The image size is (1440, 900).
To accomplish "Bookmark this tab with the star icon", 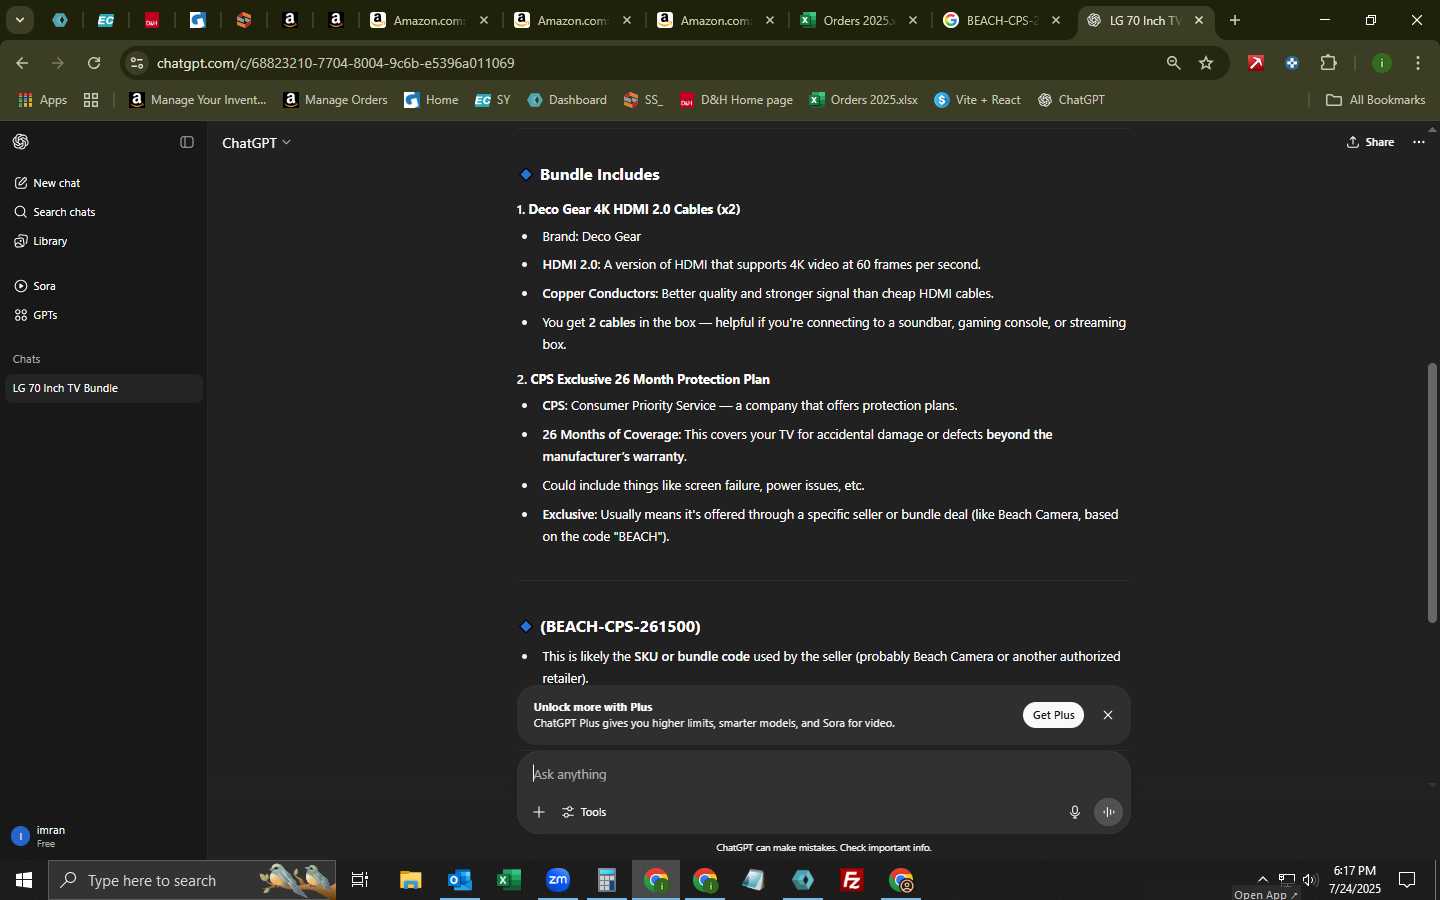I will [1206, 63].
